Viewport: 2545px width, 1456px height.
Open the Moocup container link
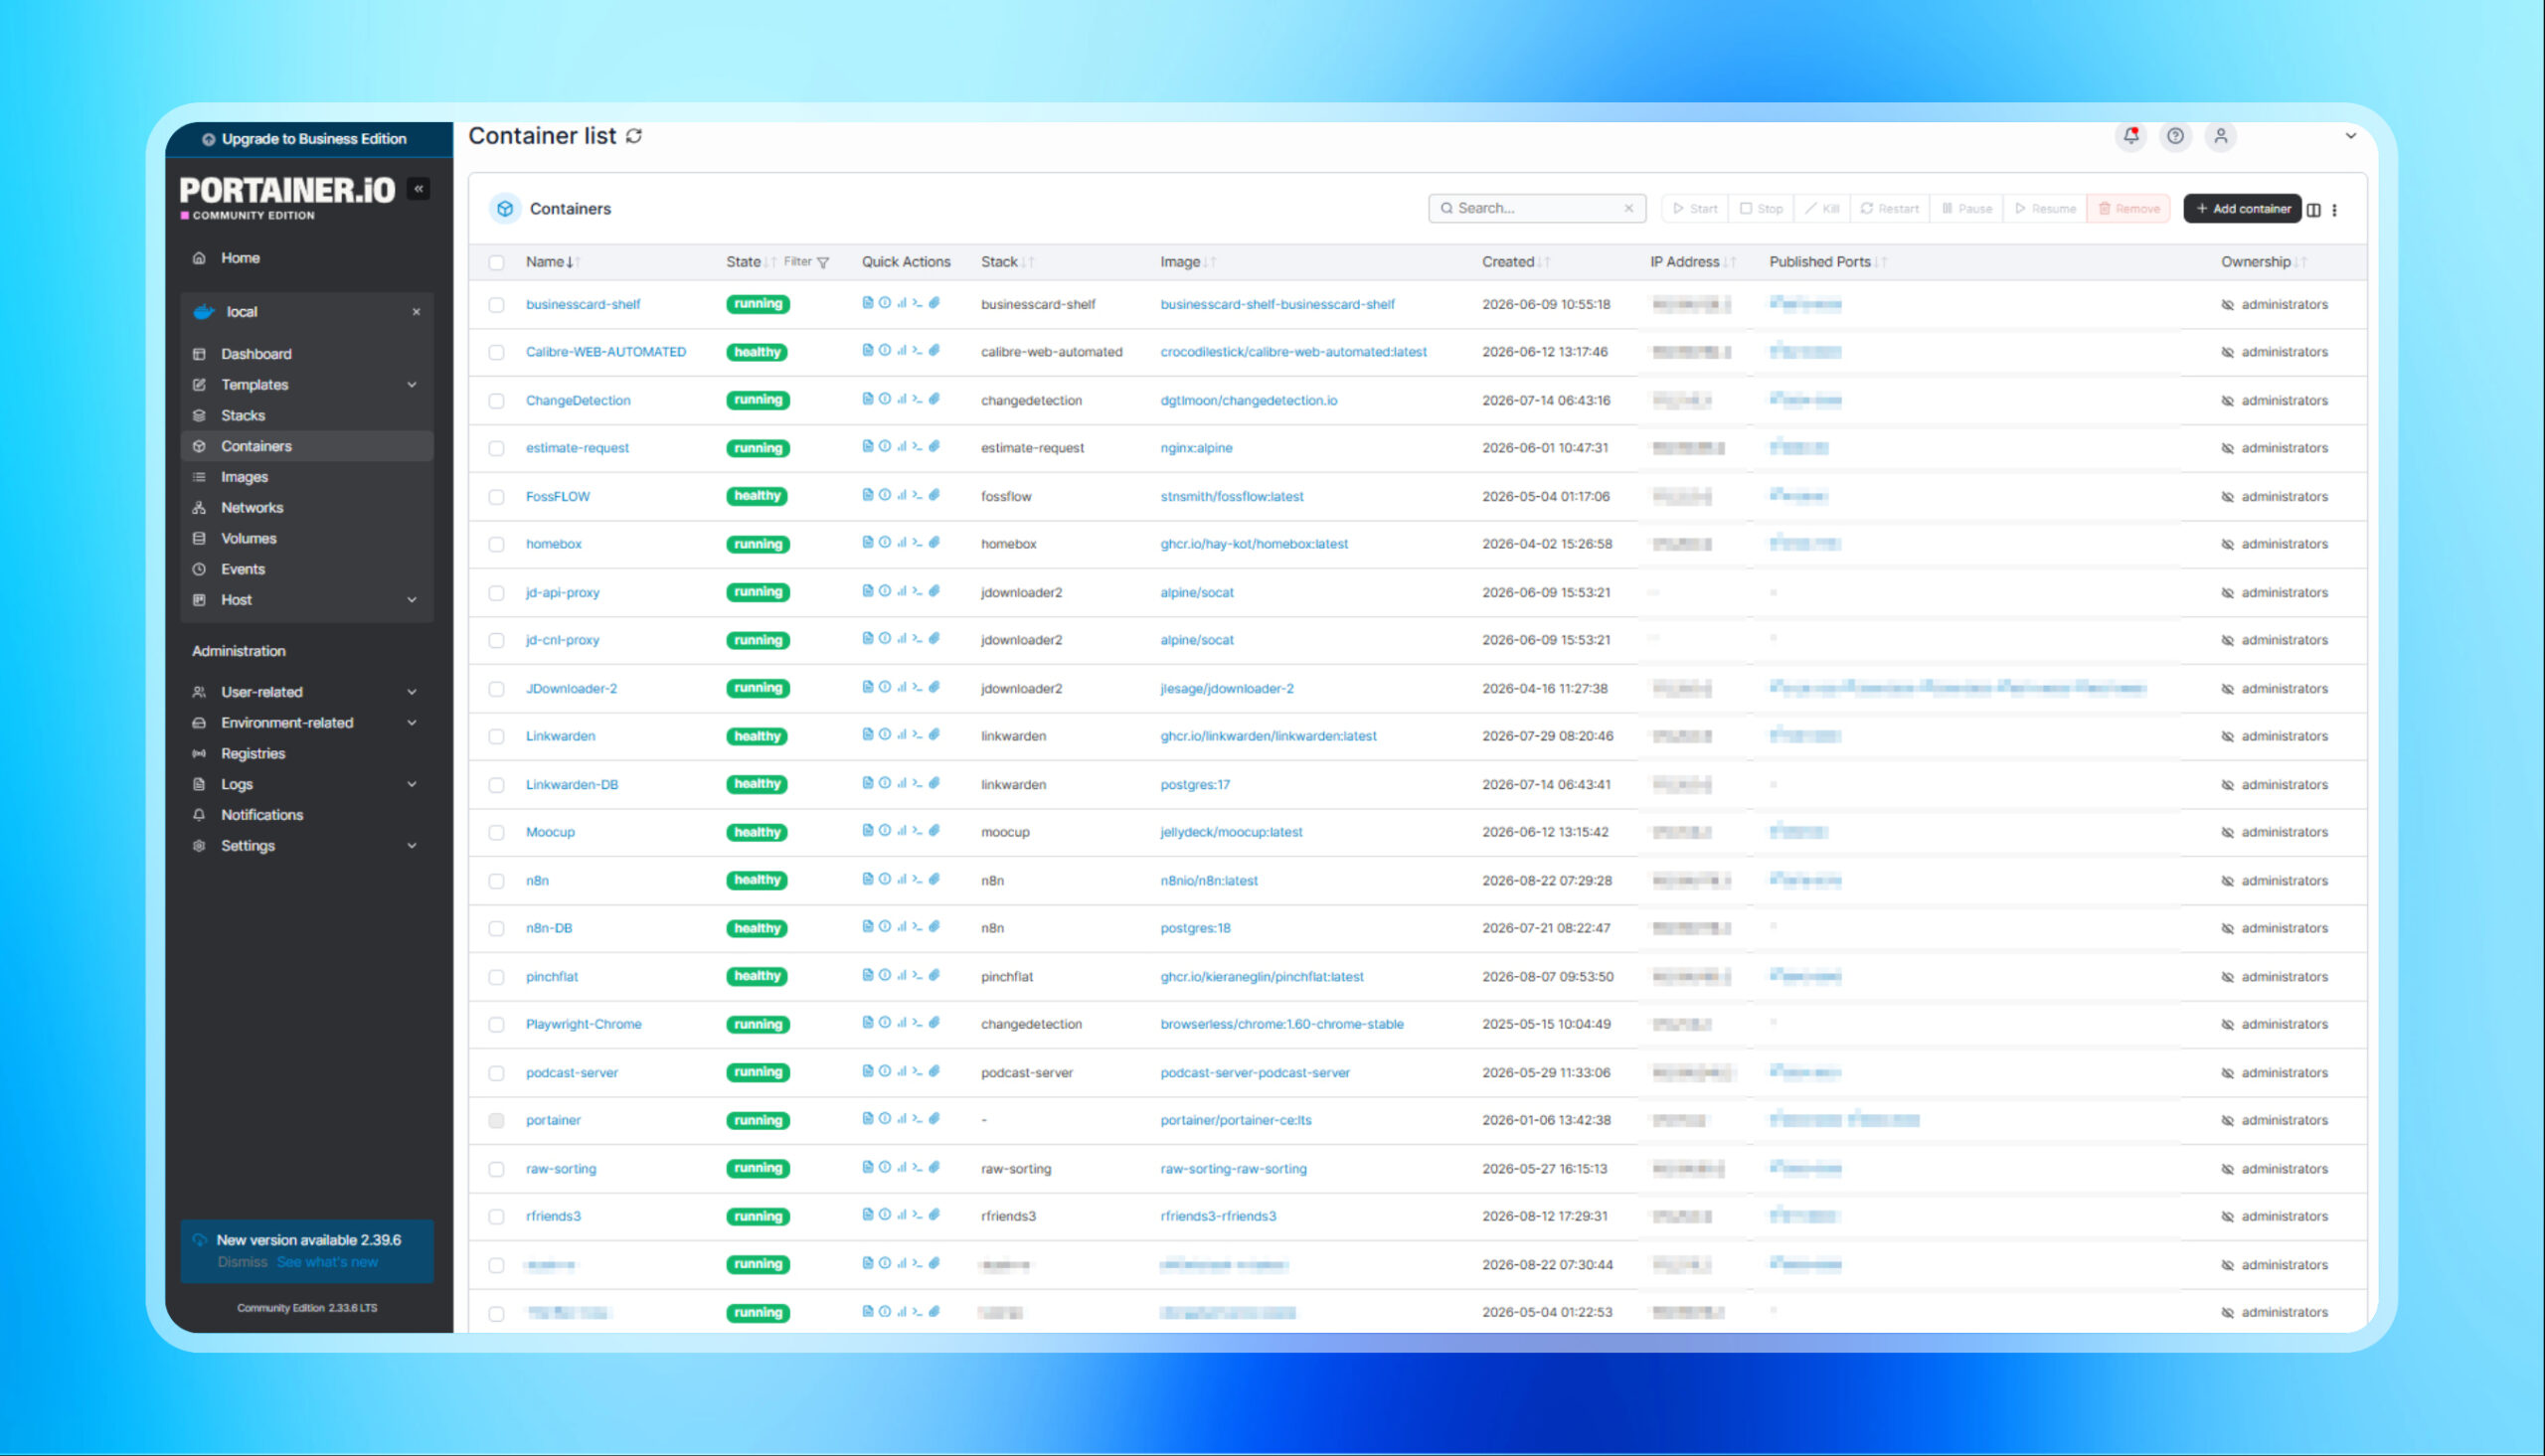[x=550, y=832]
